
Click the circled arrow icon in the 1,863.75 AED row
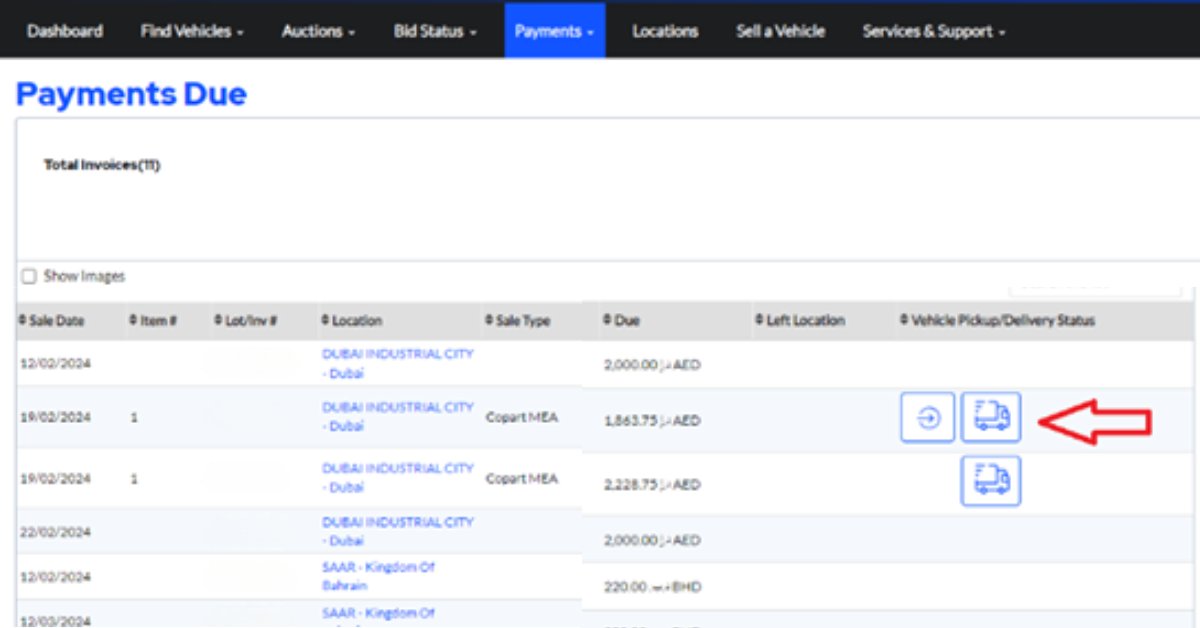pos(928,418)
